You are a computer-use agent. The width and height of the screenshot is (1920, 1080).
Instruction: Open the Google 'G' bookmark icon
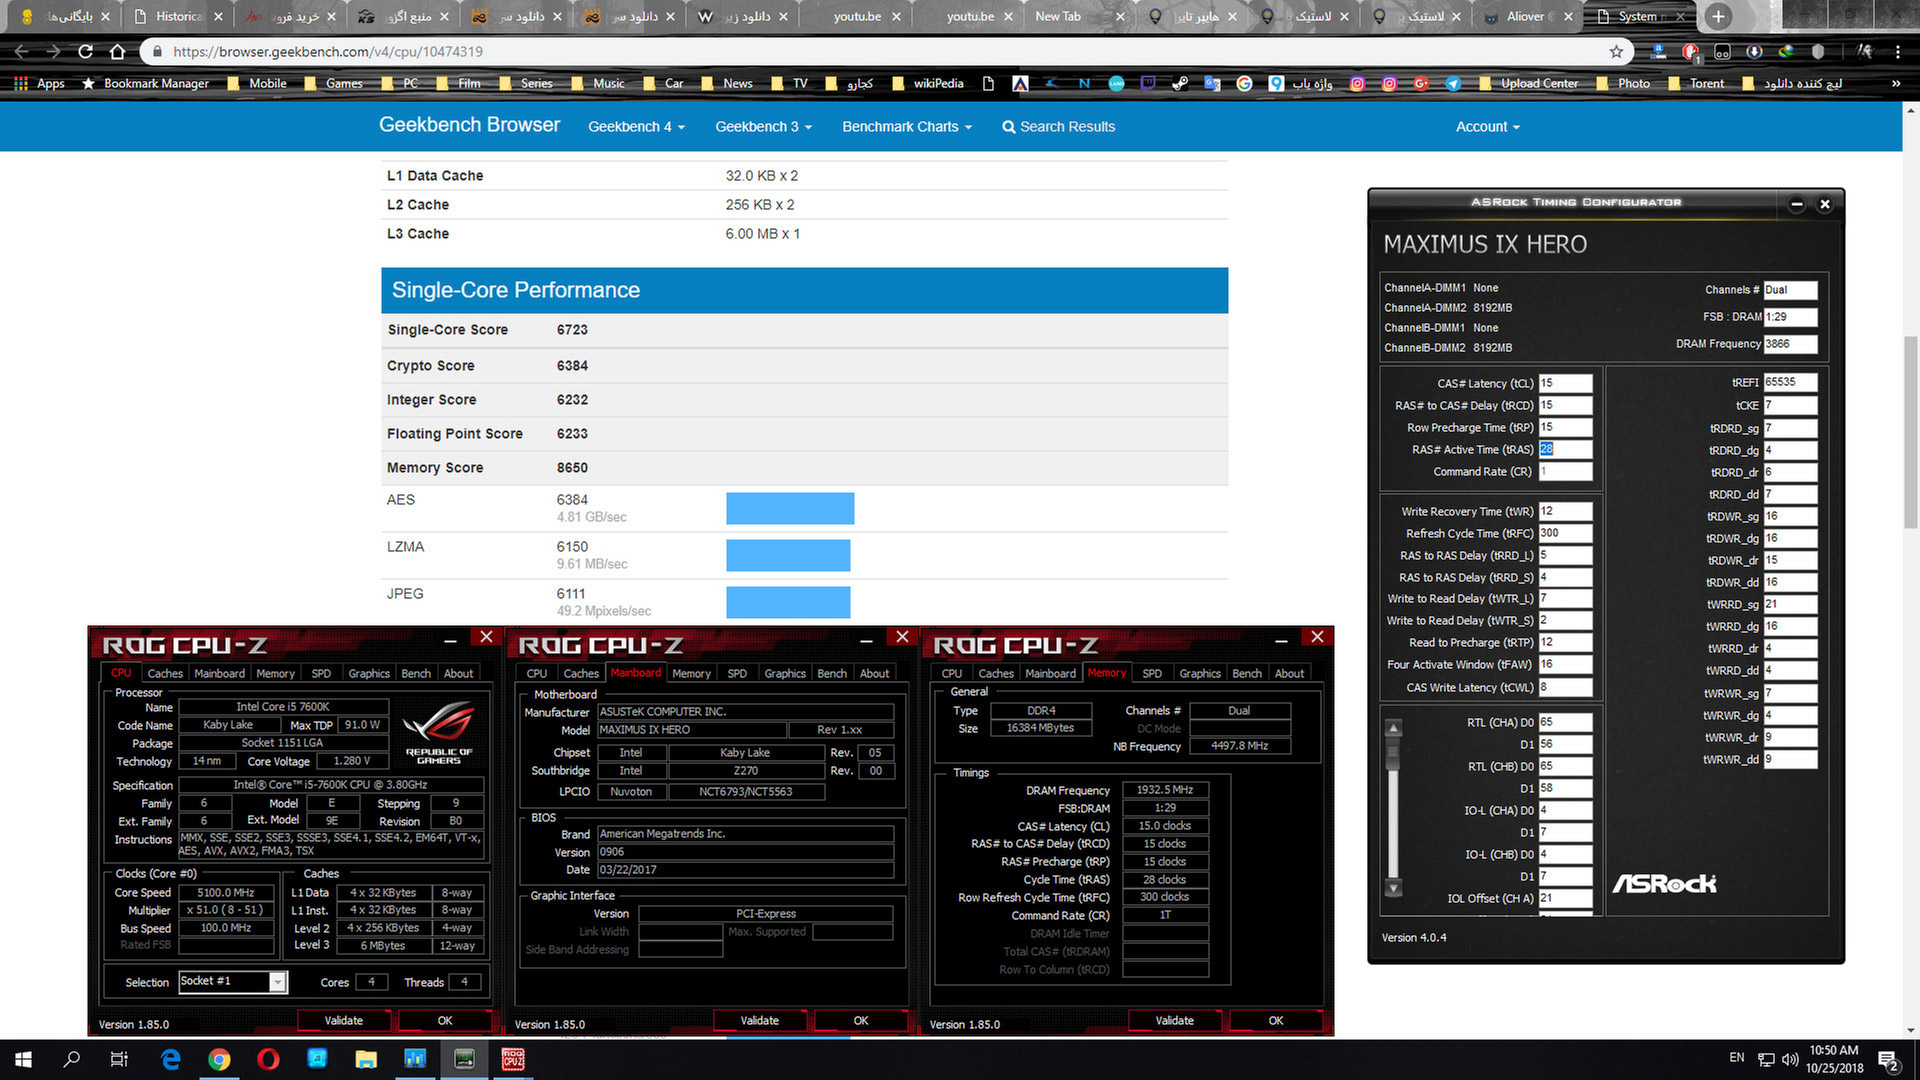1244,83
